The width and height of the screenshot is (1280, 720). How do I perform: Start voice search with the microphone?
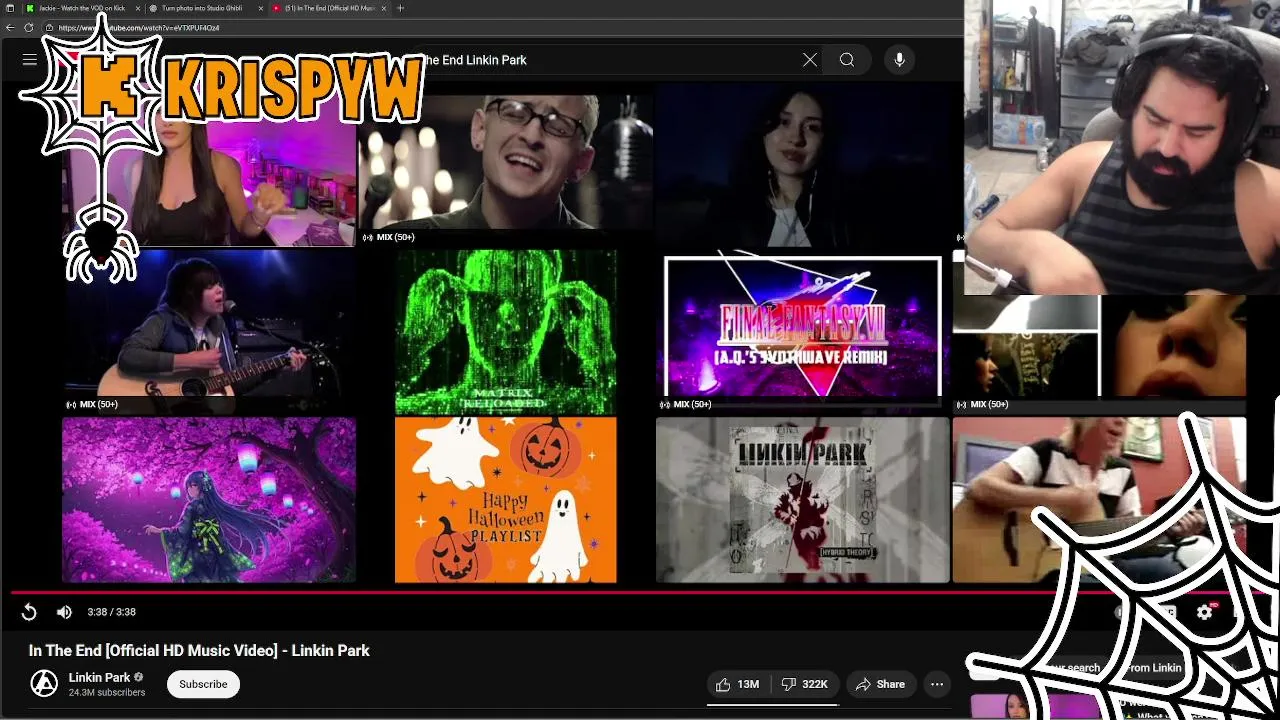click(x=899, y=60)
